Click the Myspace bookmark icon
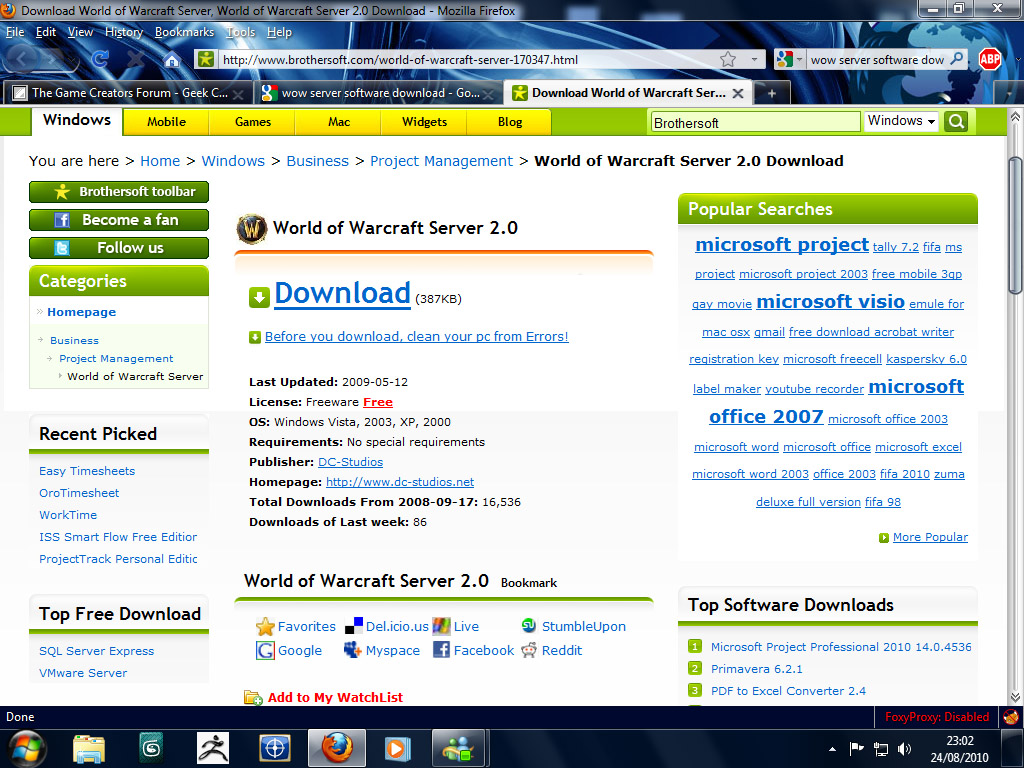This screenshot has height=768, width=1024. tap(353, 650)
